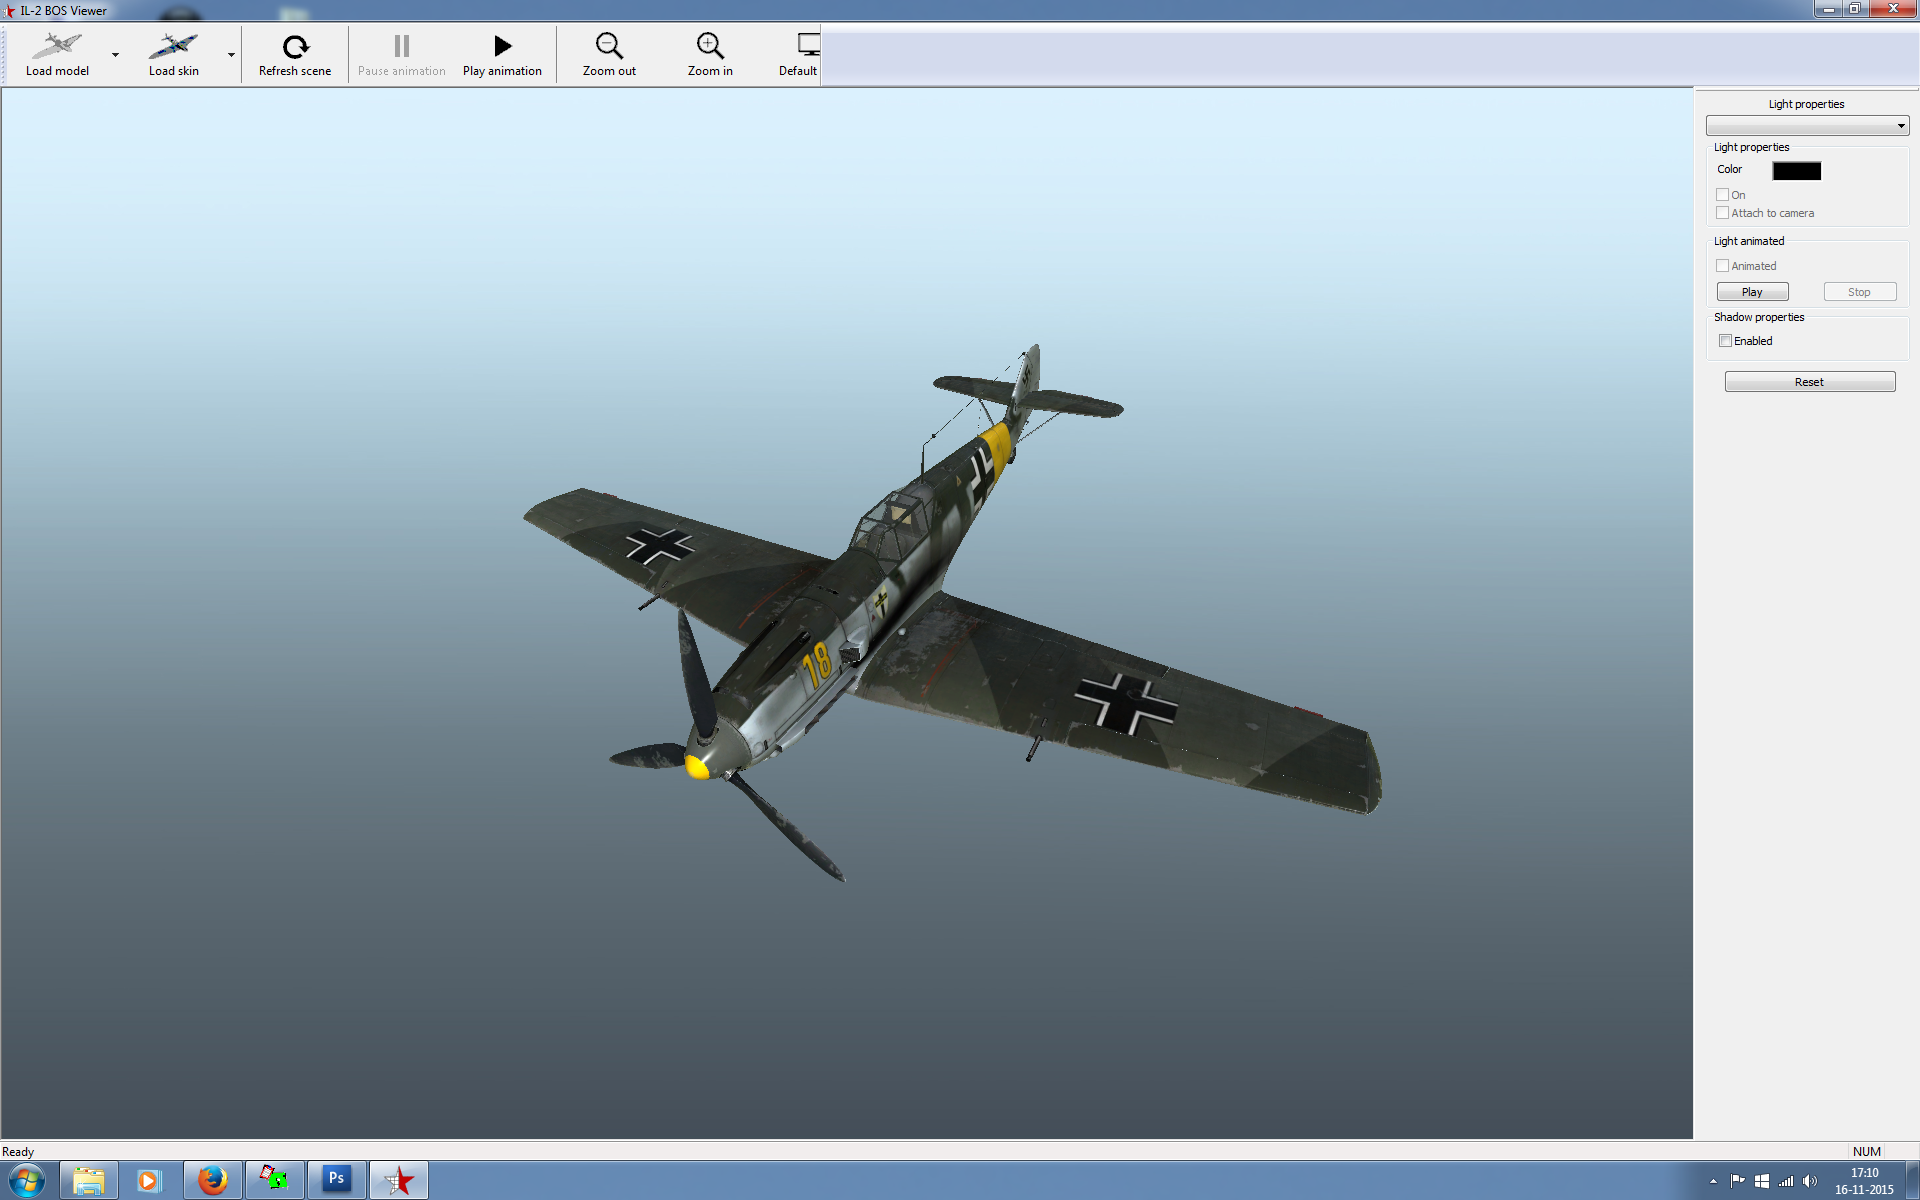The height and width of the screenshot is (1200, 1920).
Task: Toggle the light On checkbox
Action: click(1722, 195)
